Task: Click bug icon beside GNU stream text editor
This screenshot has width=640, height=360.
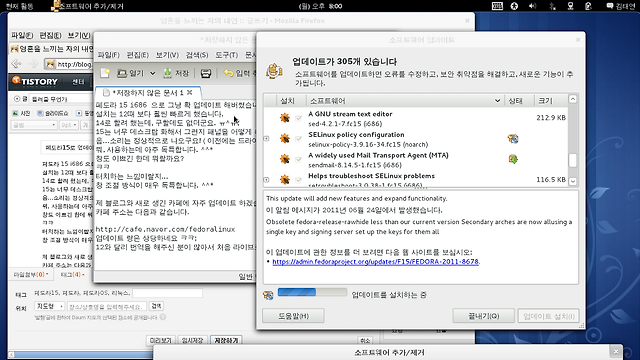Action: click(284, 118)
